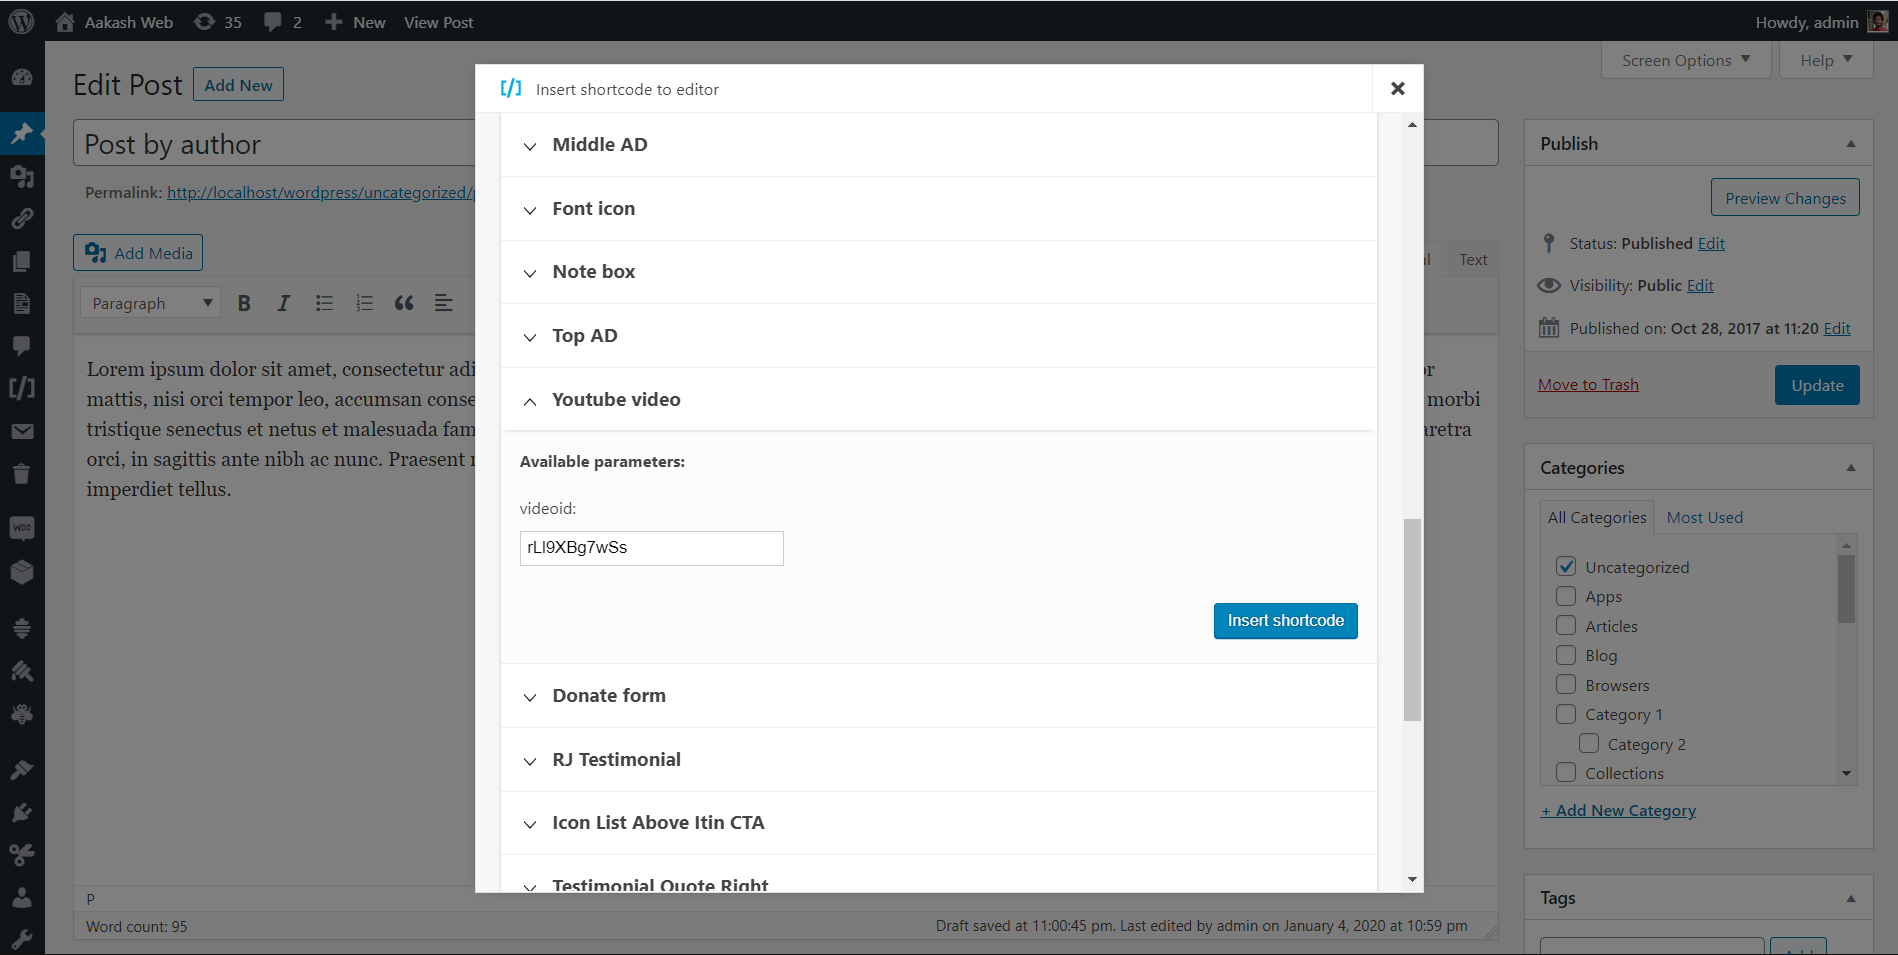Switch to Most Used categories tab
The width and height of the screenshot is (1898, 955).
coord(1705,517)
